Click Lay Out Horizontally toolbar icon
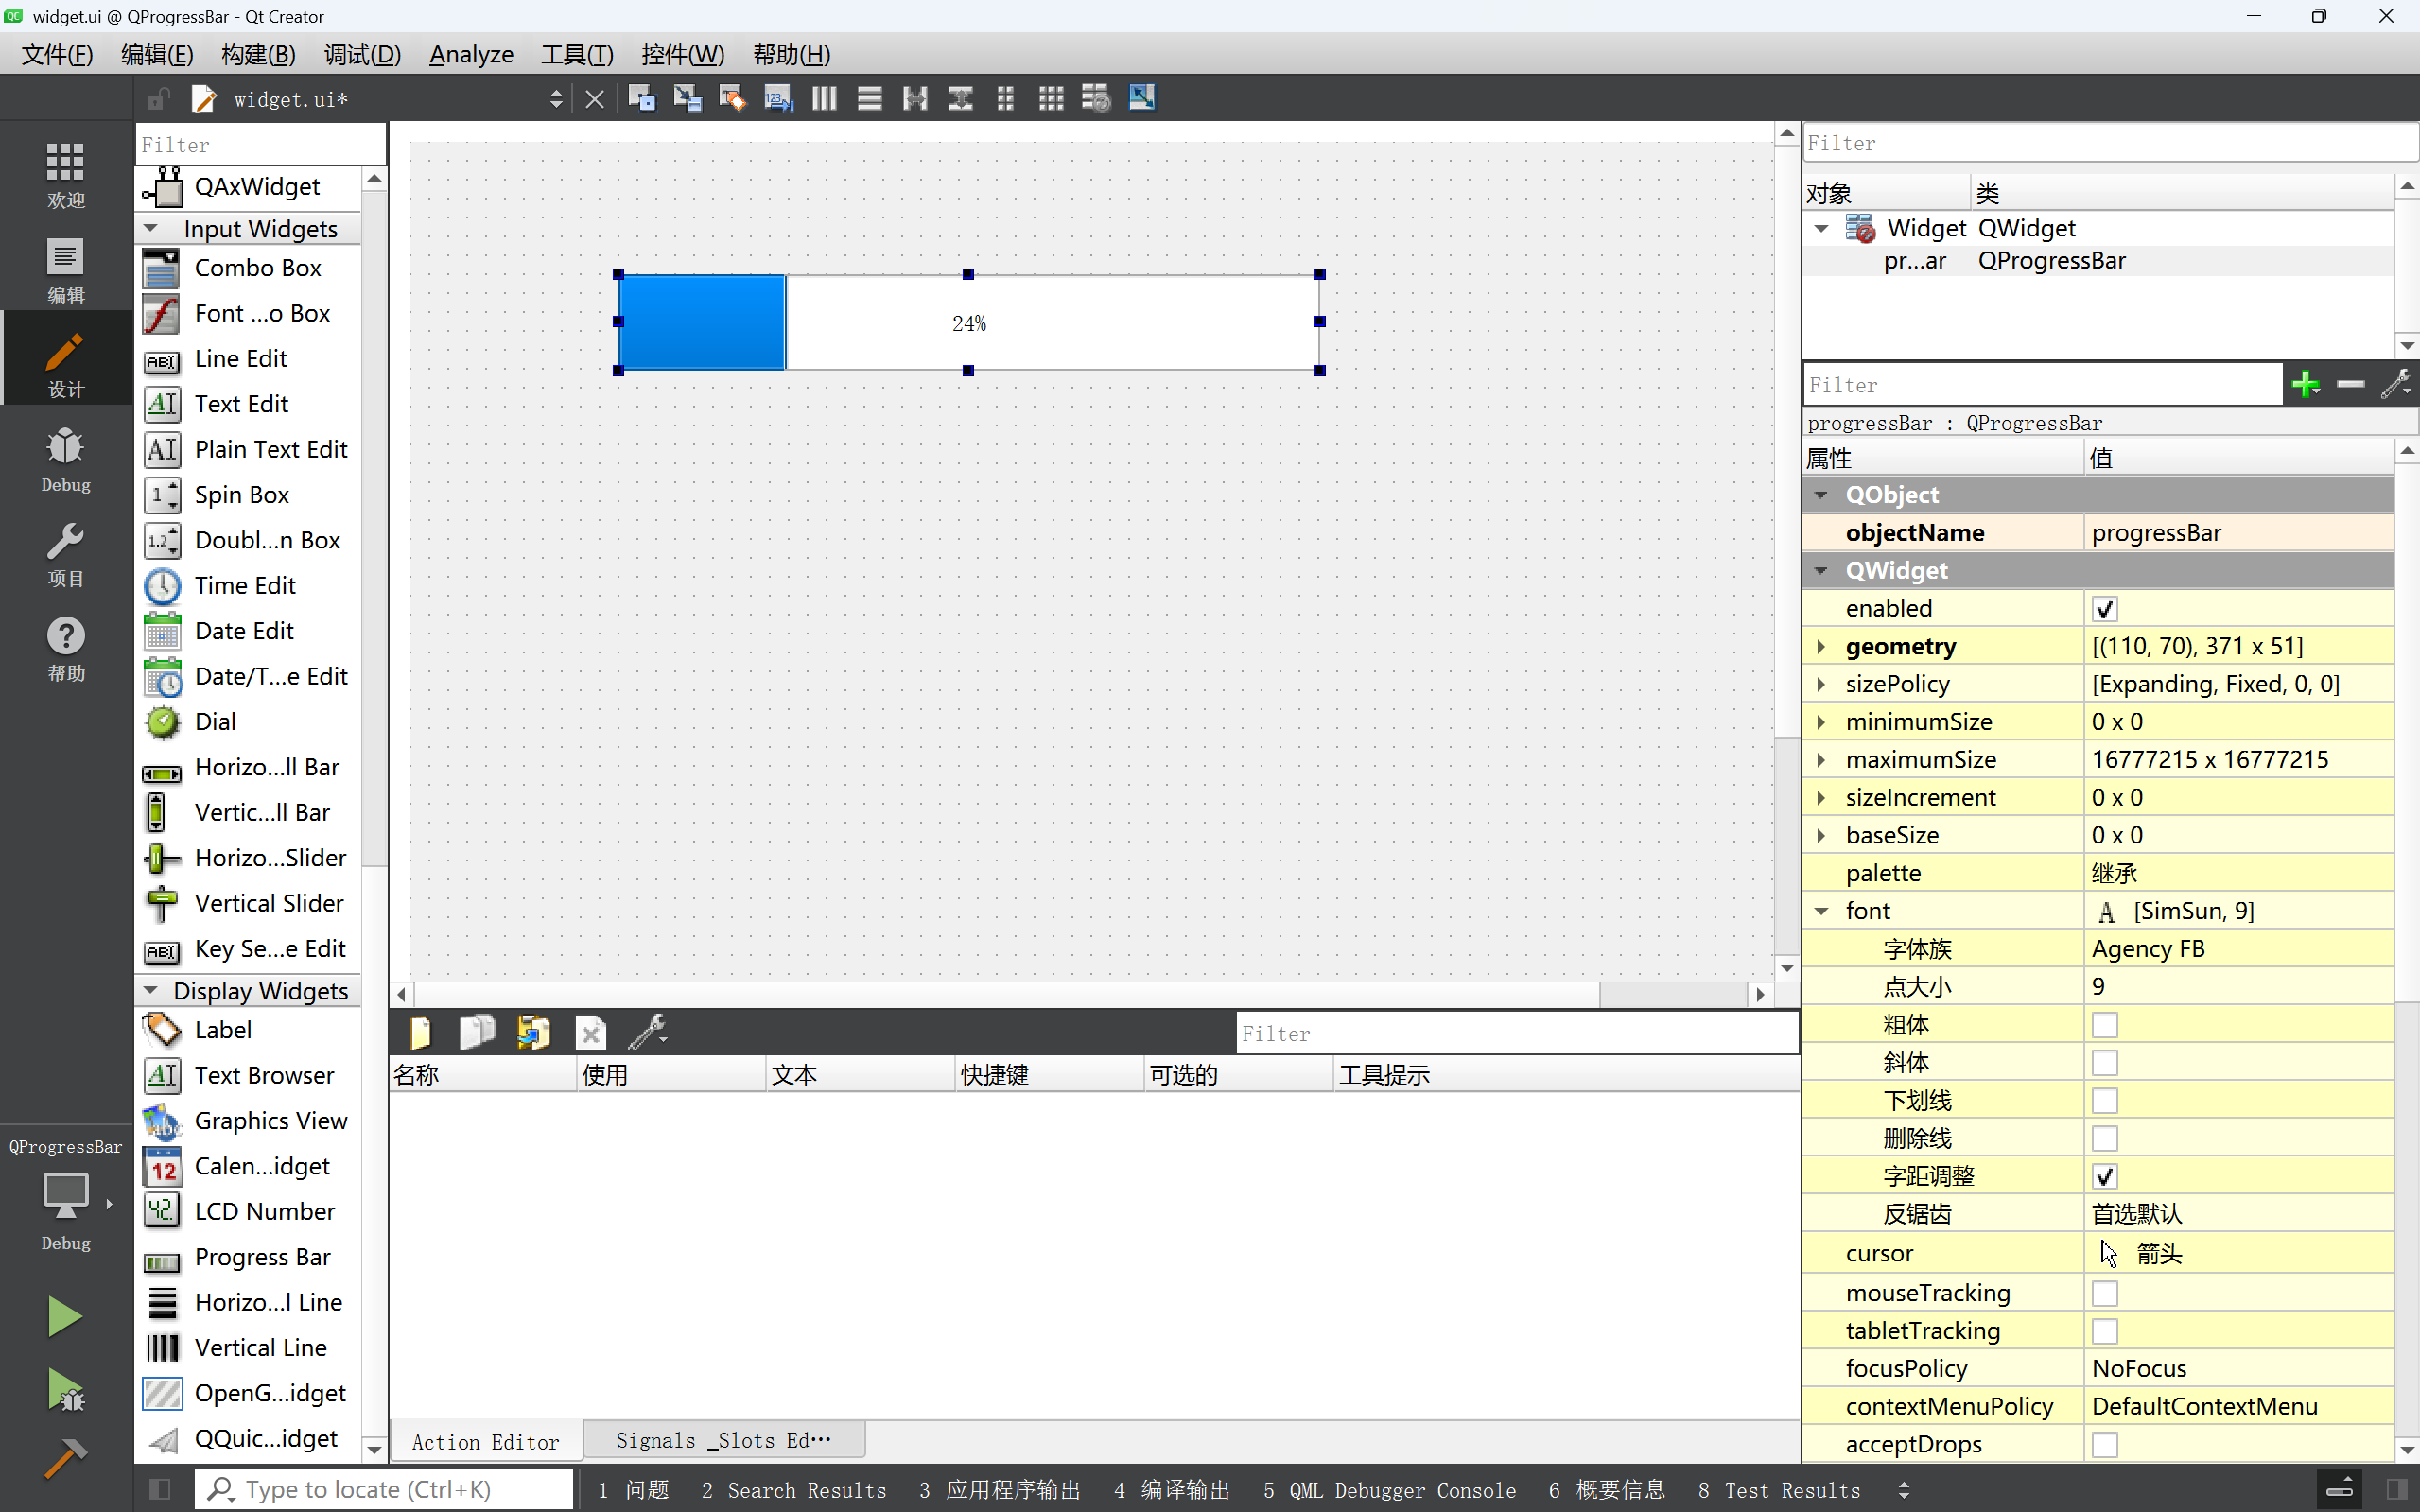This screenshot has width=2420, height=1512. click(x=824, y=98)
